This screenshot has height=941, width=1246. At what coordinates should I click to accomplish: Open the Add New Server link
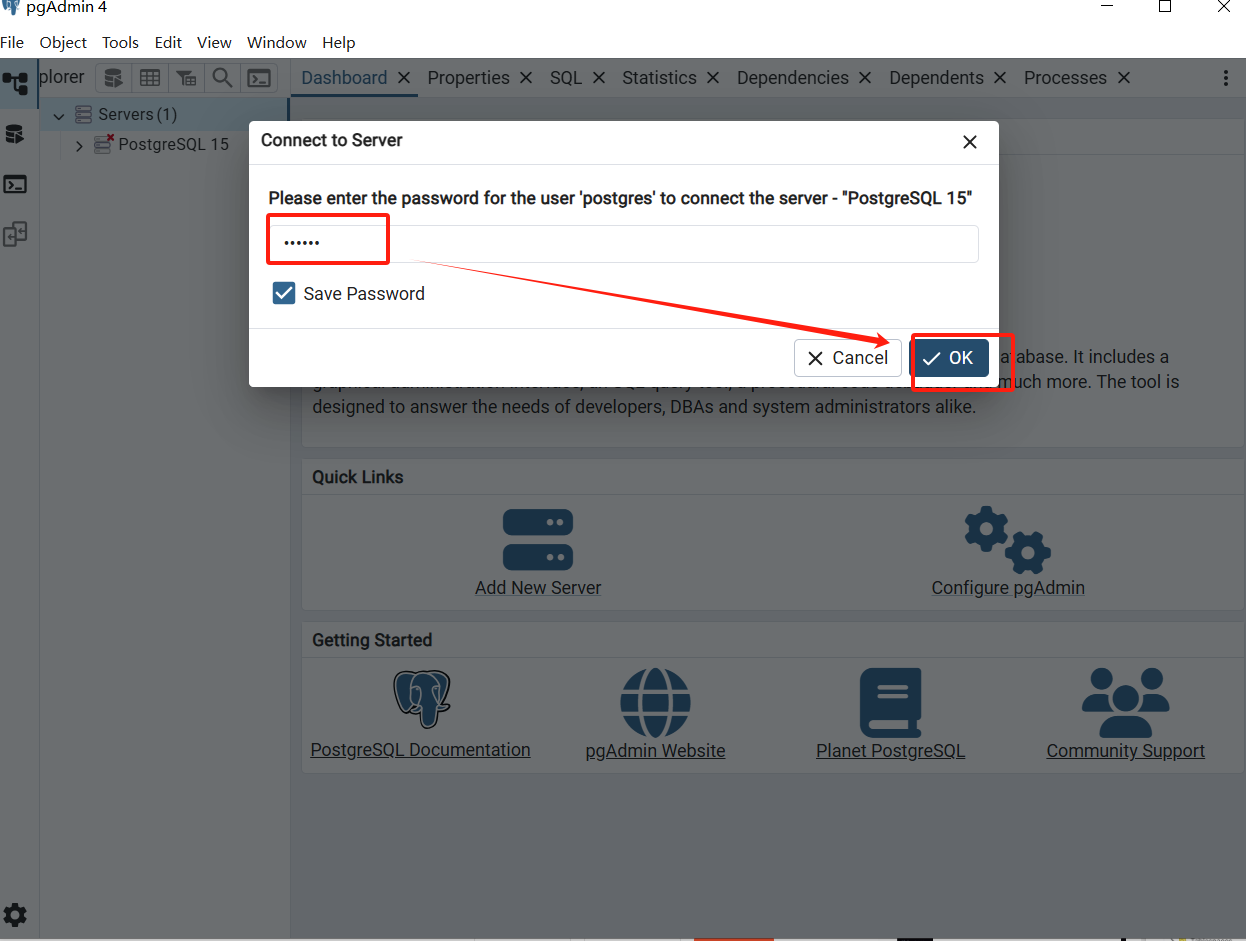click(538, 588)
